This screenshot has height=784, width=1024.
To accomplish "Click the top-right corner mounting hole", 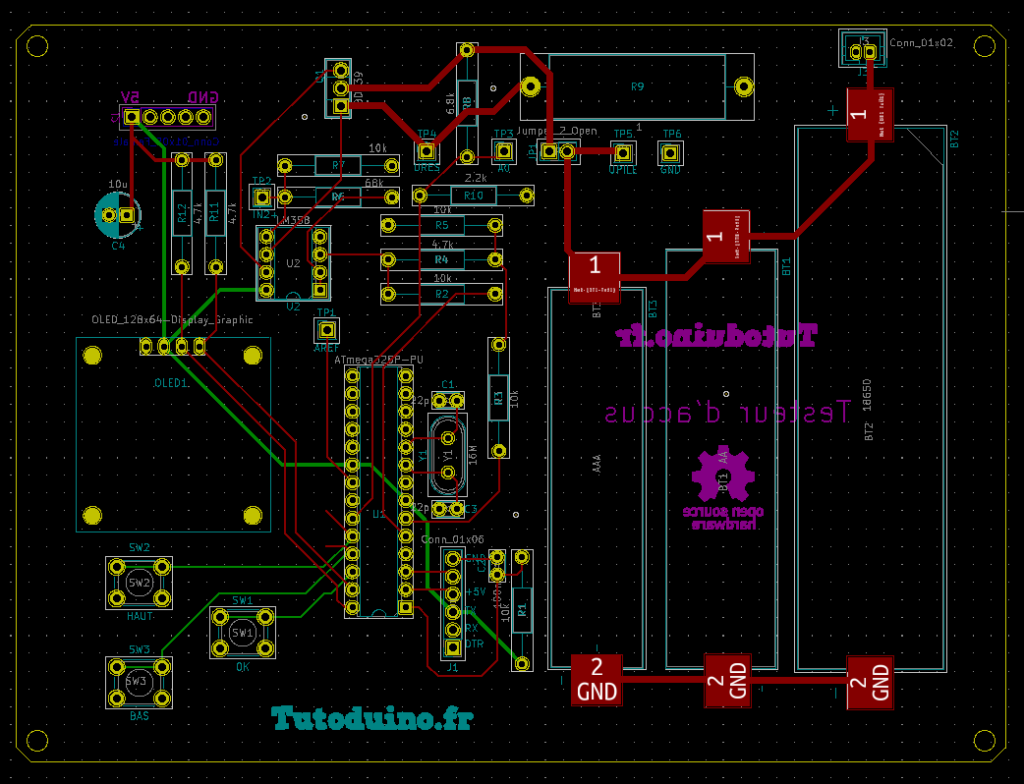I will click(984, 46).
